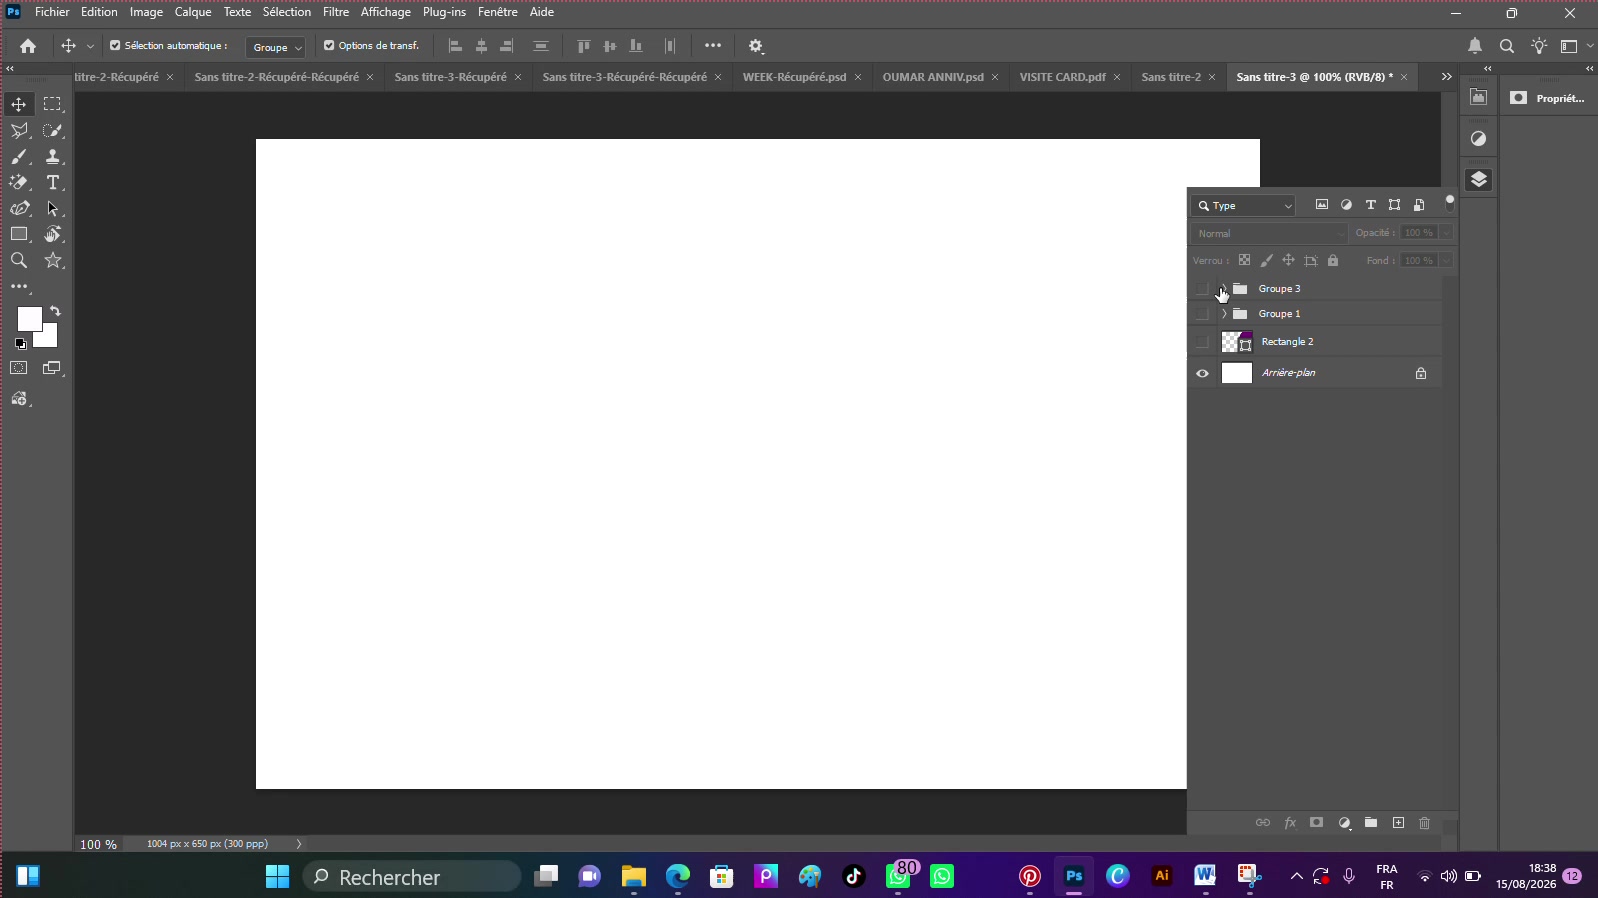Activate the Rectangle shape tool

tap(19, 234)
